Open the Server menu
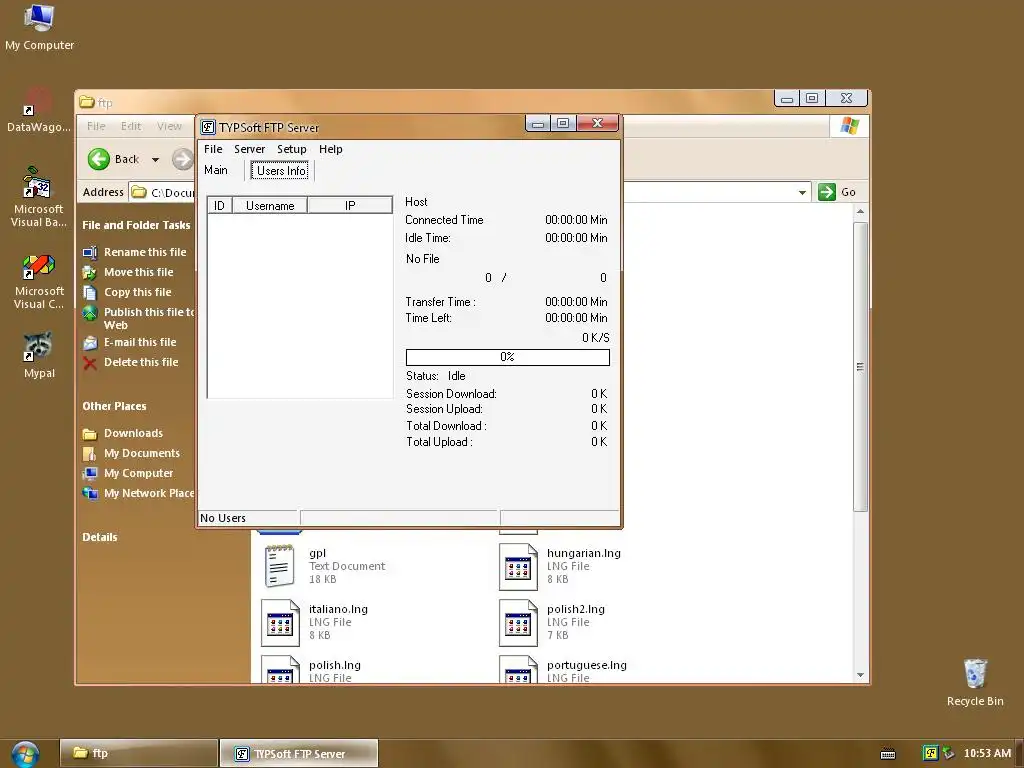1024x768 pixels. [x=249, y=149]
